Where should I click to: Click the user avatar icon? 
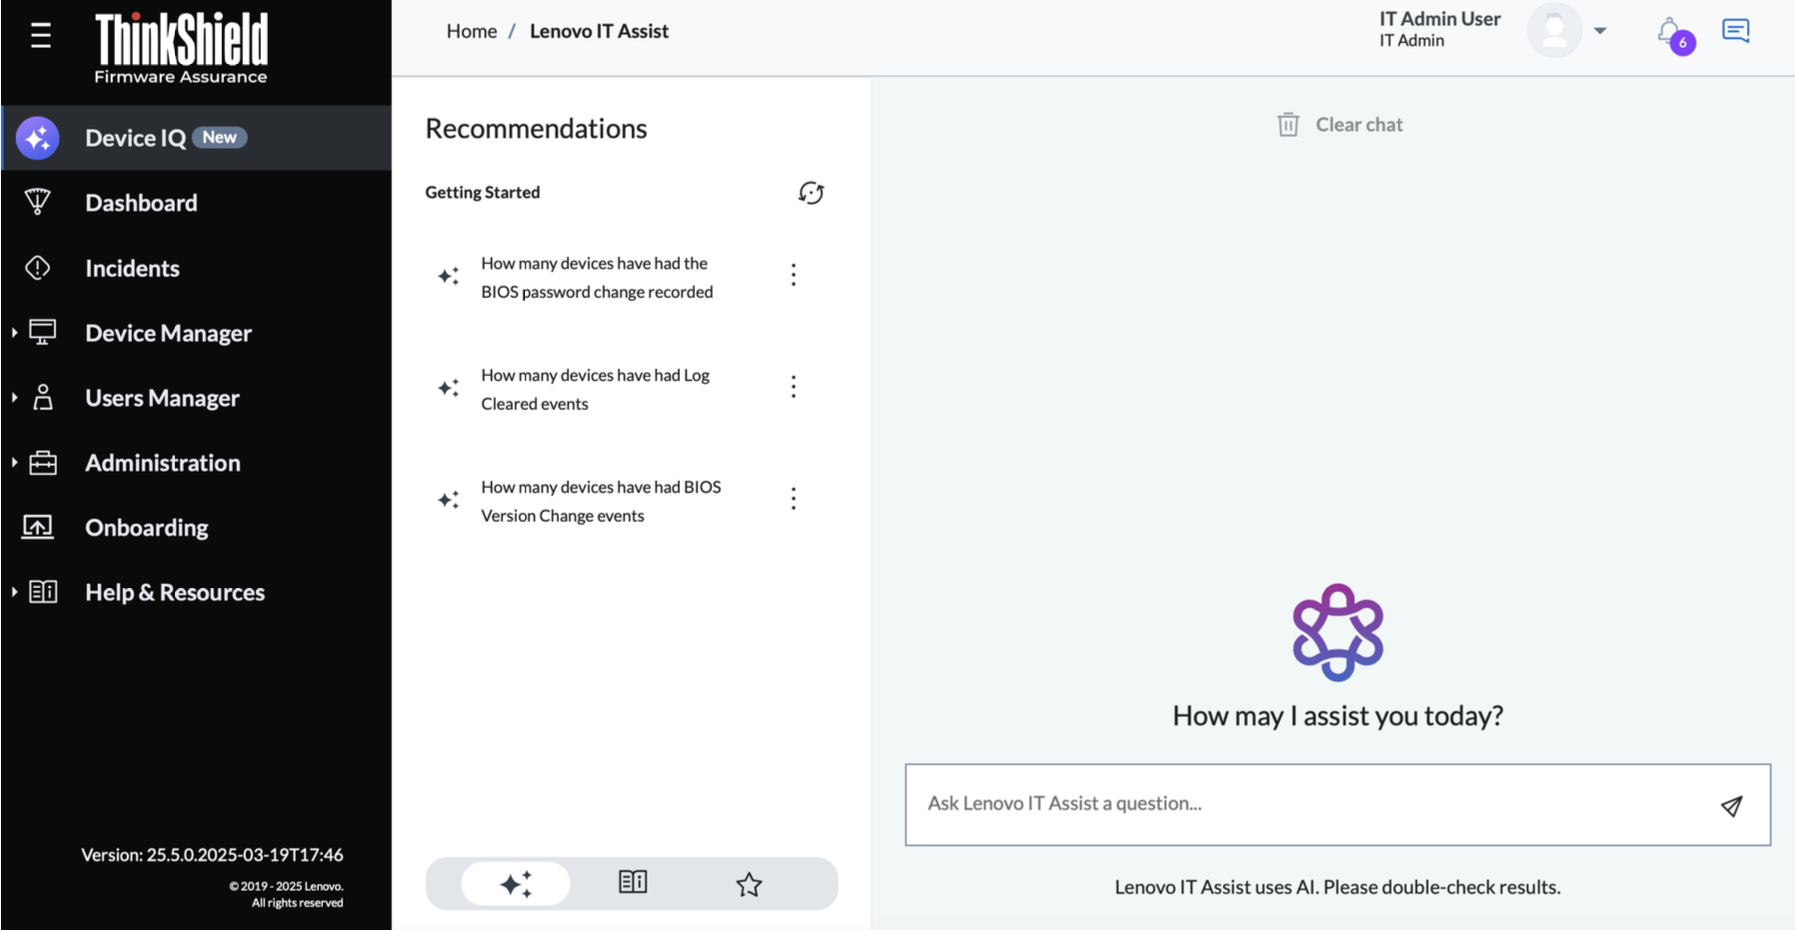click(x=1554, y=30)
